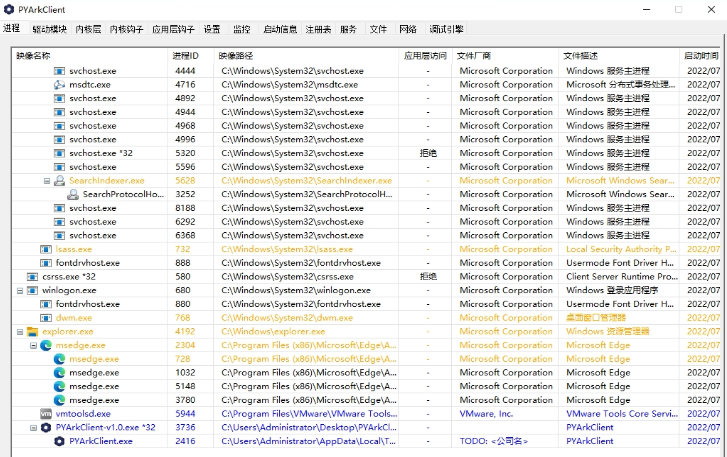Switch to the 内核钩子 tab
Image resolution: width=727 pixels, height=457 pixels.
pos(127,29)
